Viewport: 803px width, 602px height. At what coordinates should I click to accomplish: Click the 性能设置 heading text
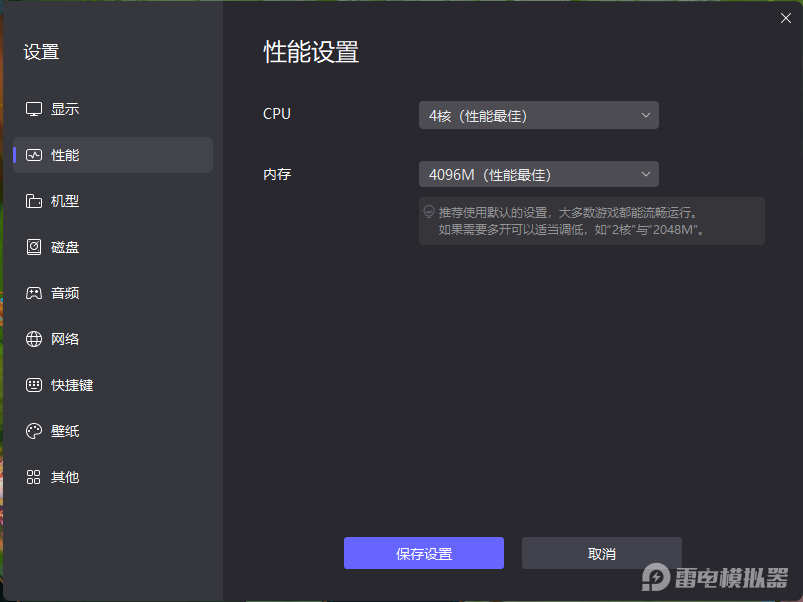(x=311, y=52)
